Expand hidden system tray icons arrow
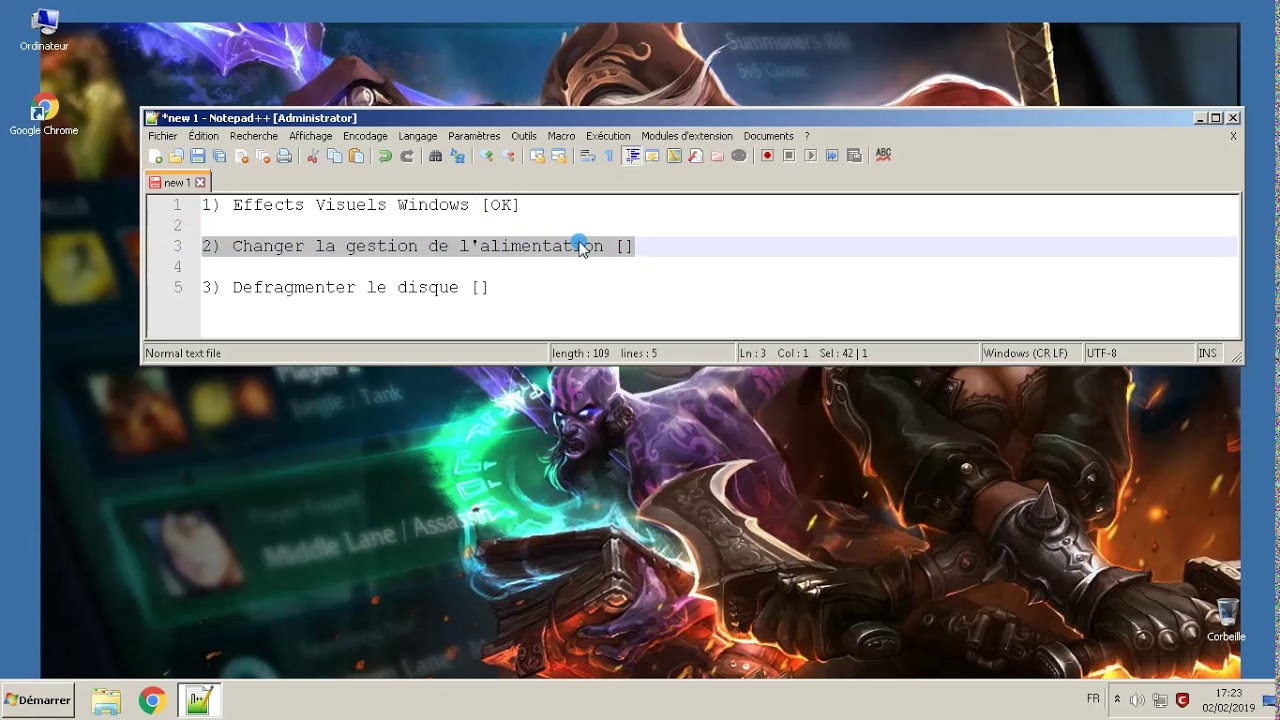Viewport: 1280px width, 720px height. [1117, 700]
